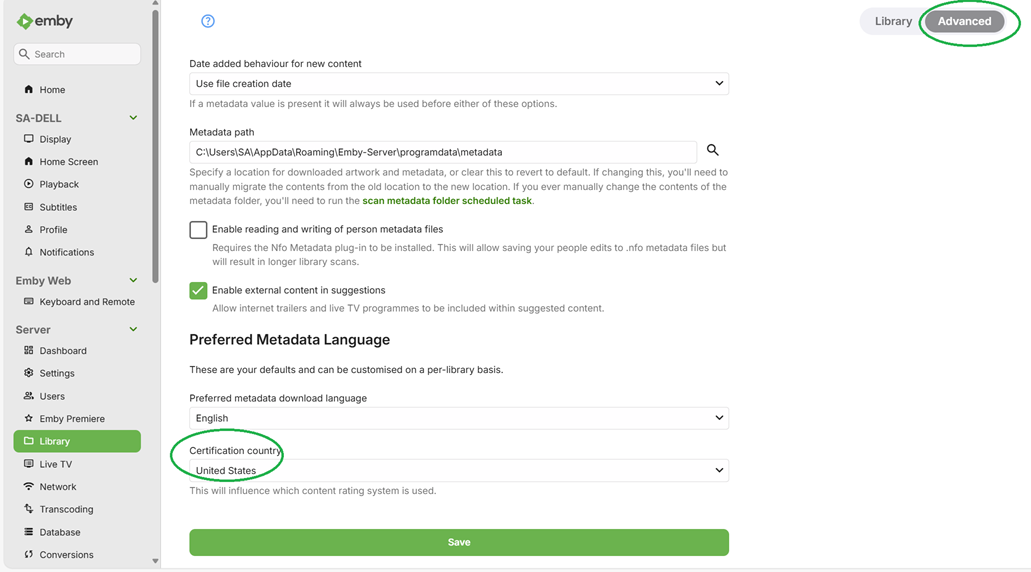Screen dimensions: 1031x572
Task: Collapse the SA-DELL sidebar section
Action: click(x=133, y=118)
